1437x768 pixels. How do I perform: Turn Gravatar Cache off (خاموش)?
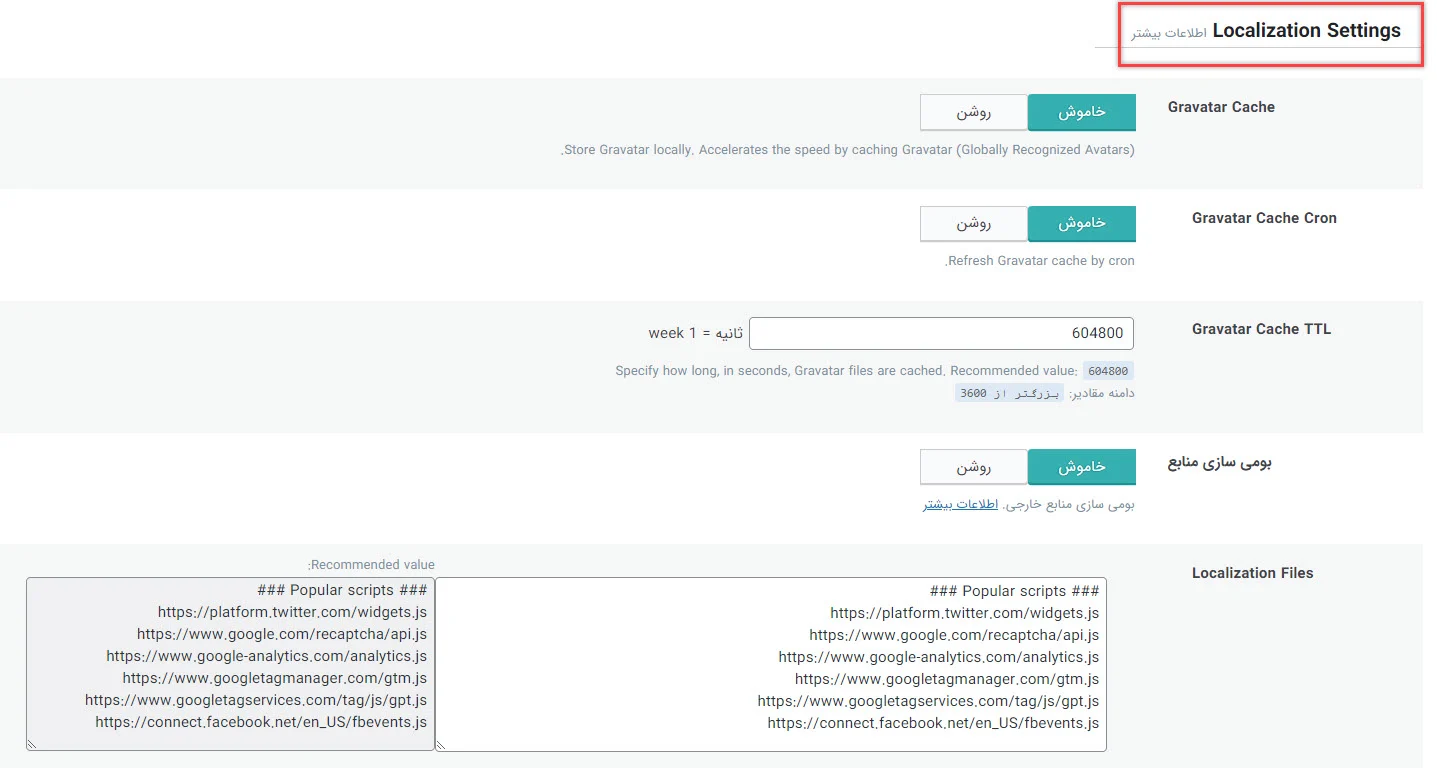pos(1082,112)
